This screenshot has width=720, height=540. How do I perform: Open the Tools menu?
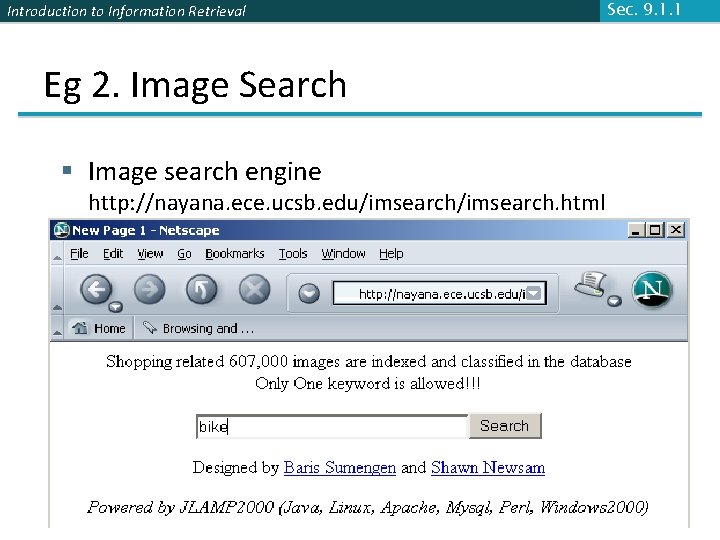point(292,253)
